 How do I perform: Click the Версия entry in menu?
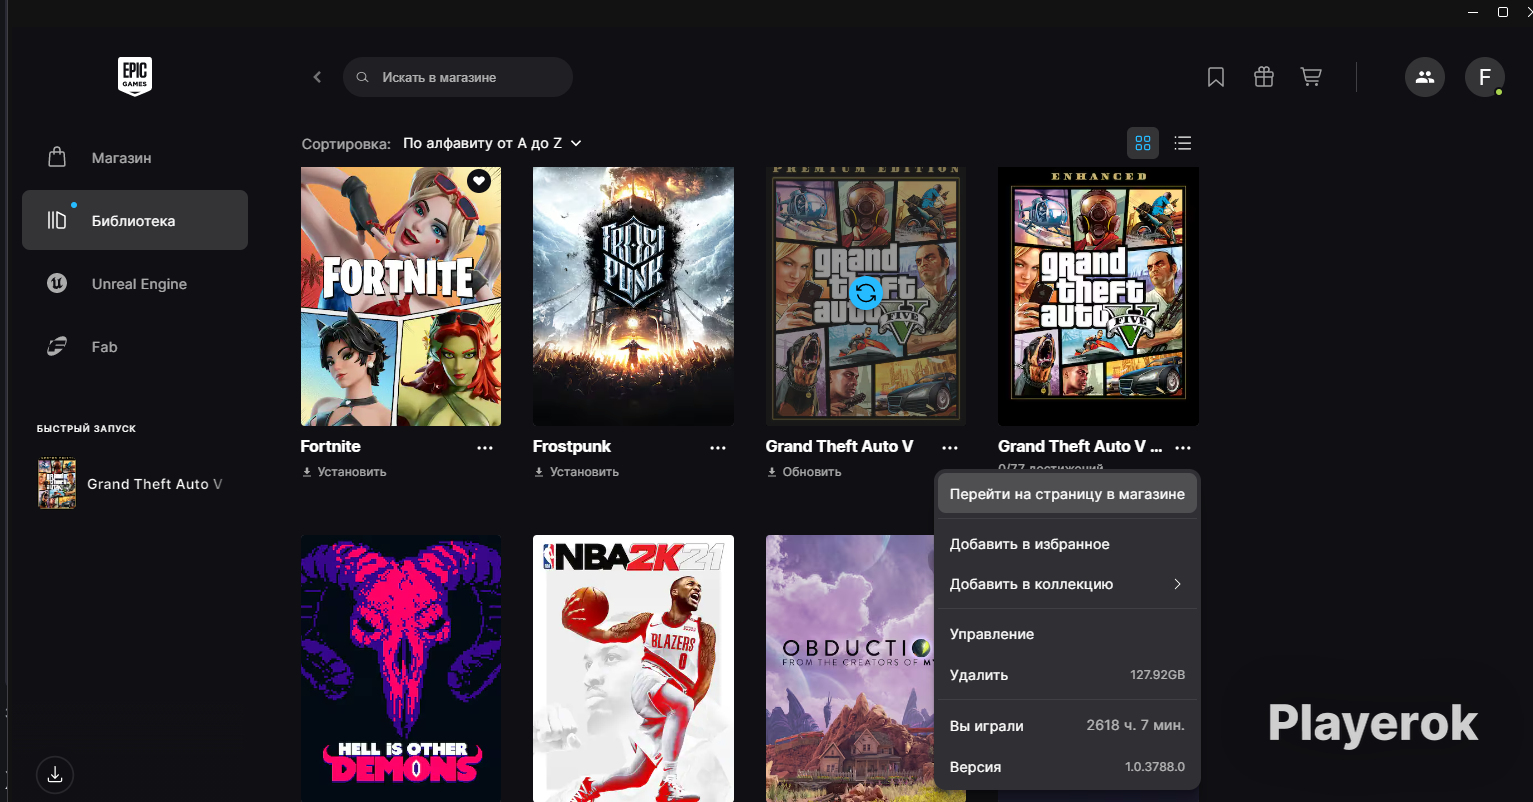point(1067,767)
